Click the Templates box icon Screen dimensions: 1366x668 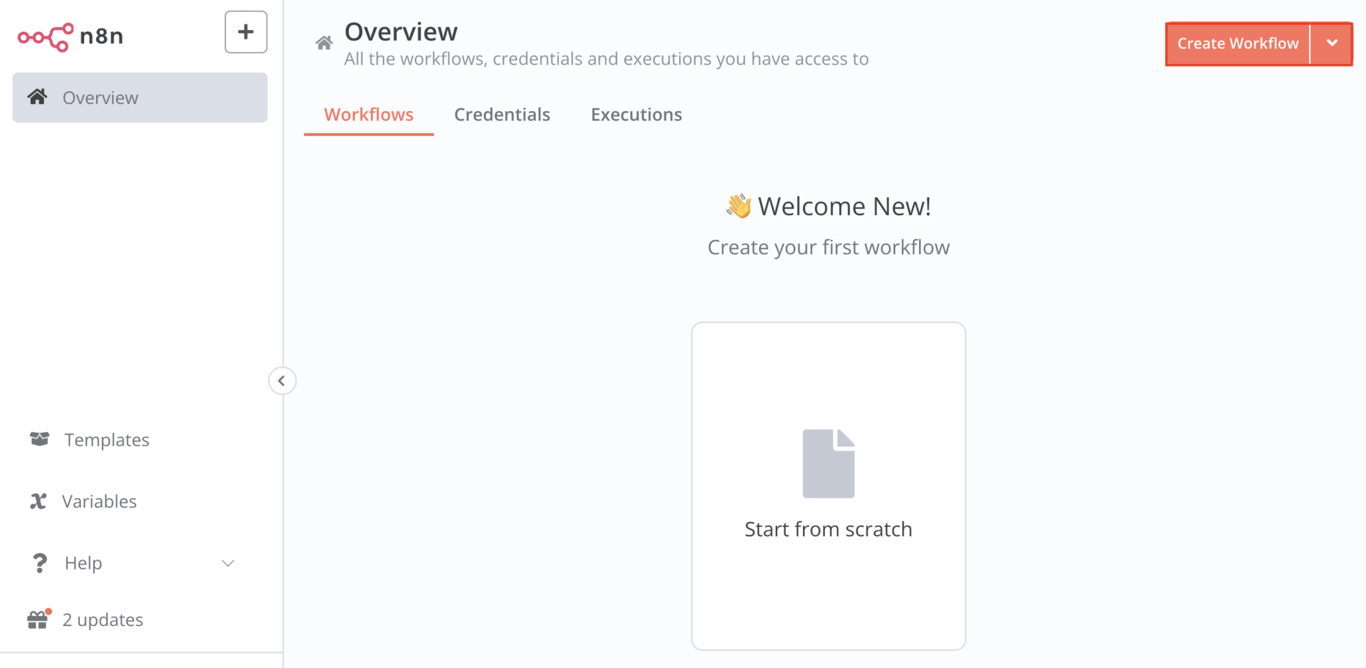click(x=39, y=439)
